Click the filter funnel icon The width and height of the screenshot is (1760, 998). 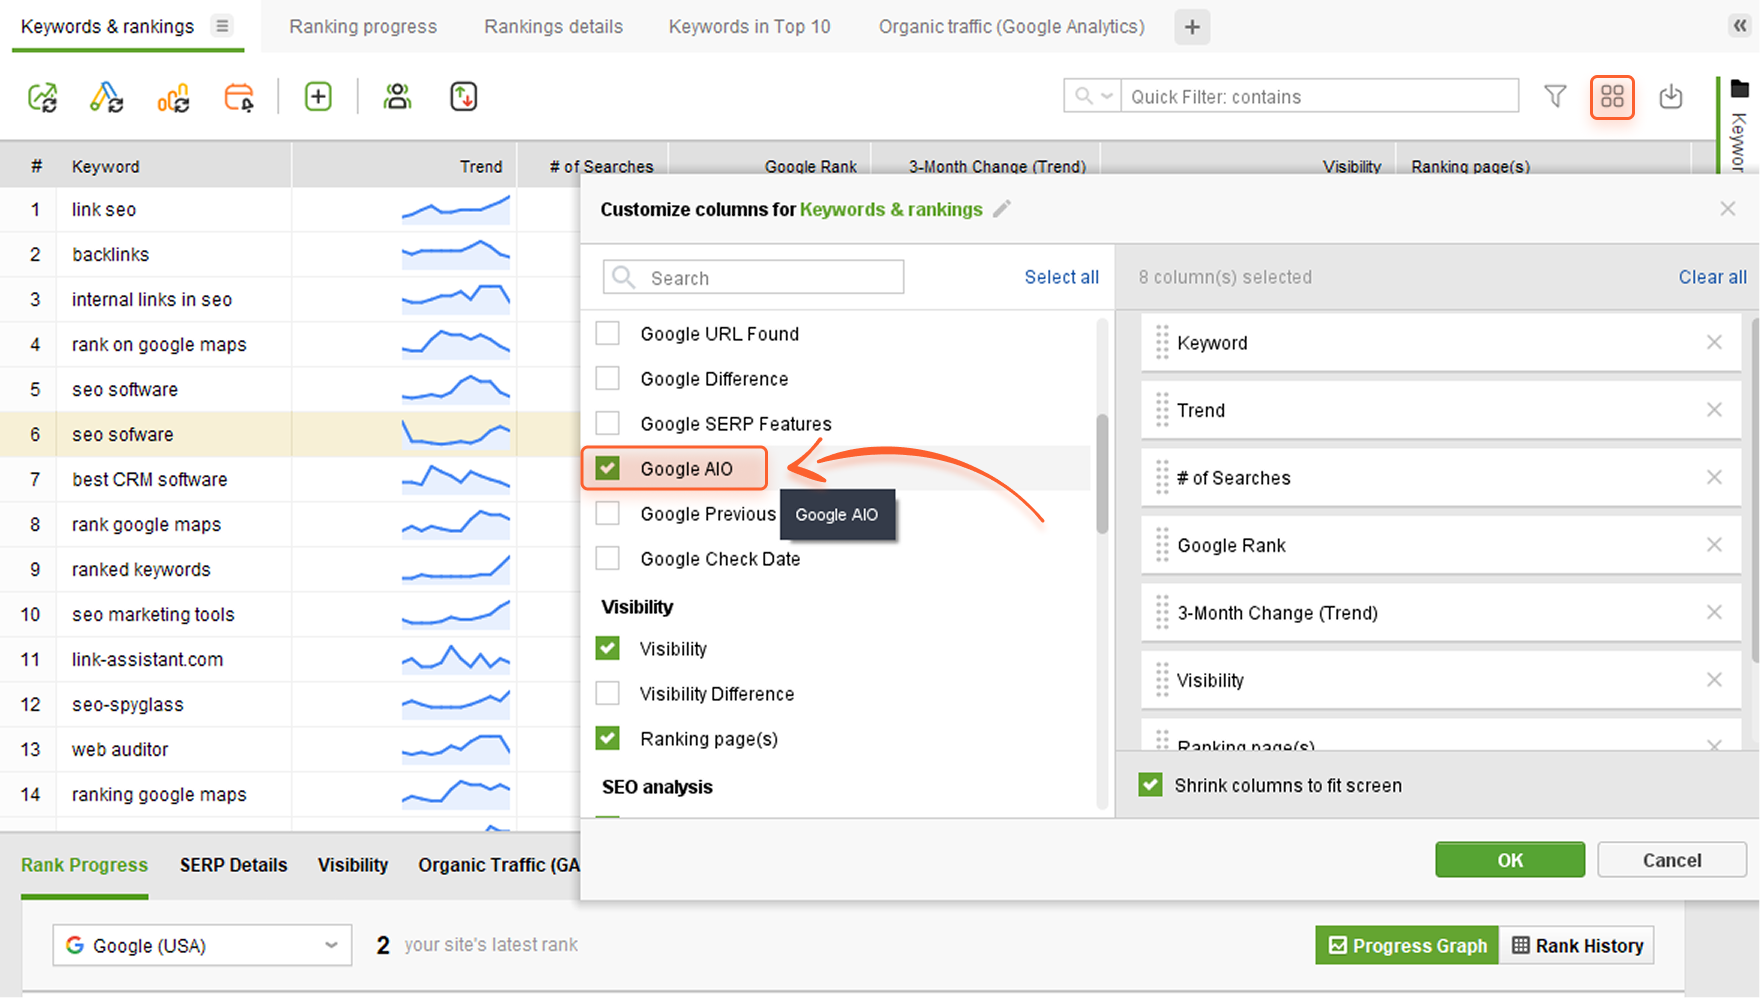tap(1555, 97)
